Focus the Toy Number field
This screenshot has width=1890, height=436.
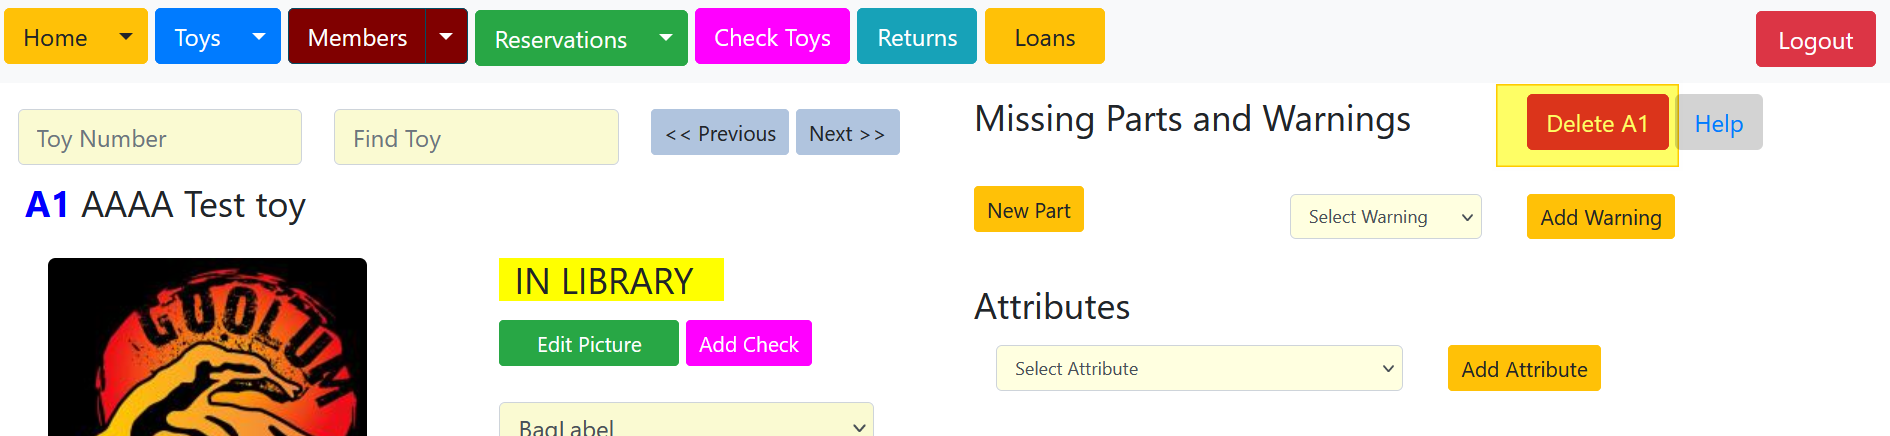tap(160, 138)
